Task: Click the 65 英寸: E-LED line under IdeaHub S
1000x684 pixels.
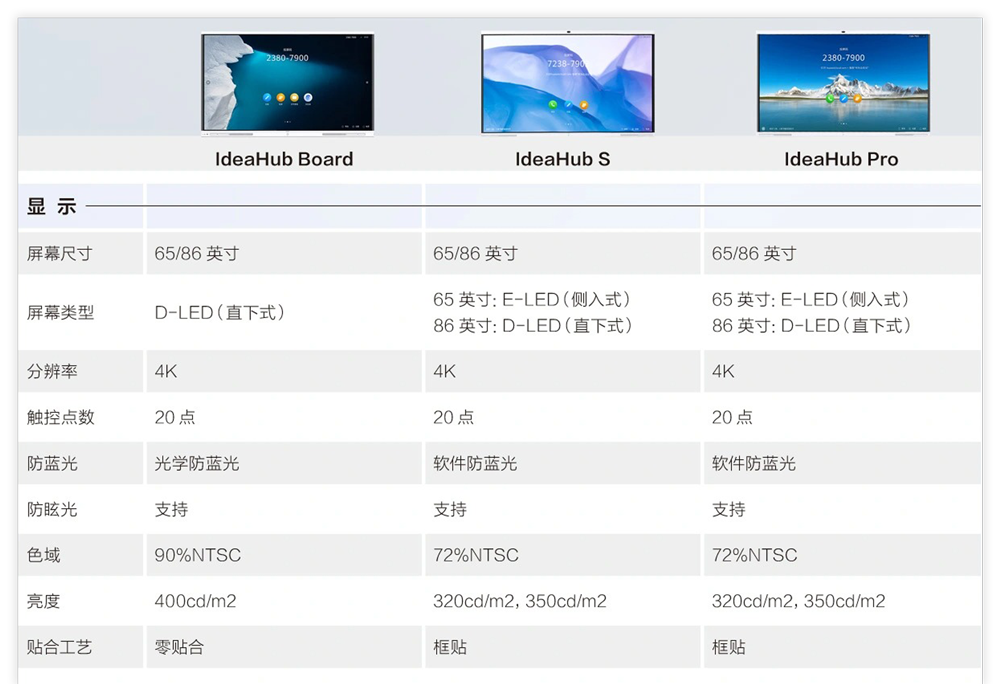Action: 532,299
